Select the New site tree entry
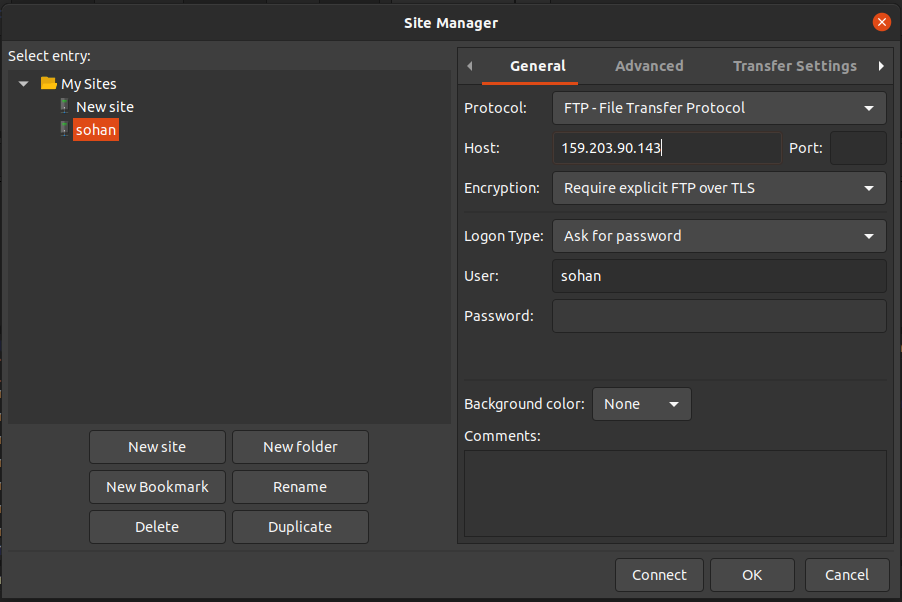The image size is (902, 602). tap(105, 107)
